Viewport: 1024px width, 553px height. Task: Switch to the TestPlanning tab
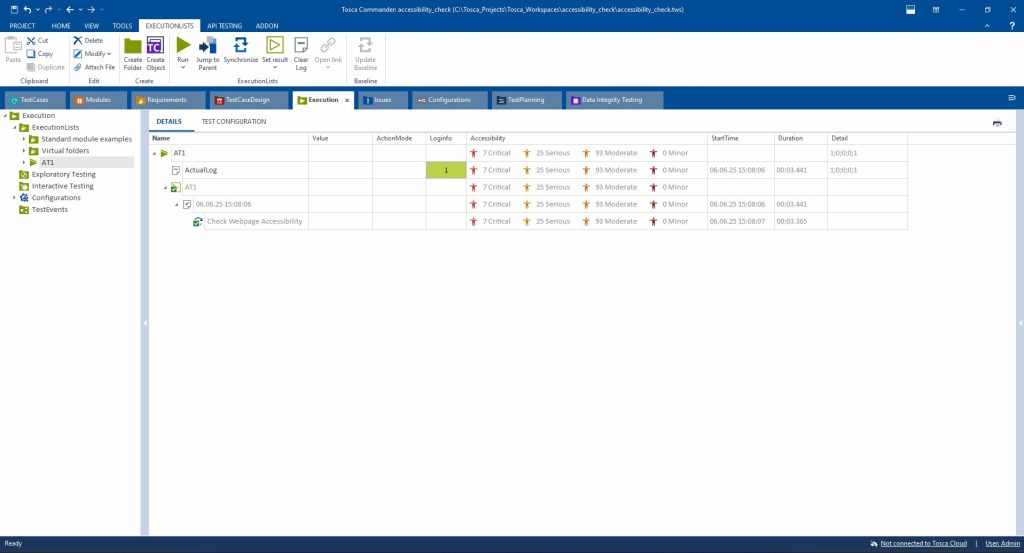526,100
